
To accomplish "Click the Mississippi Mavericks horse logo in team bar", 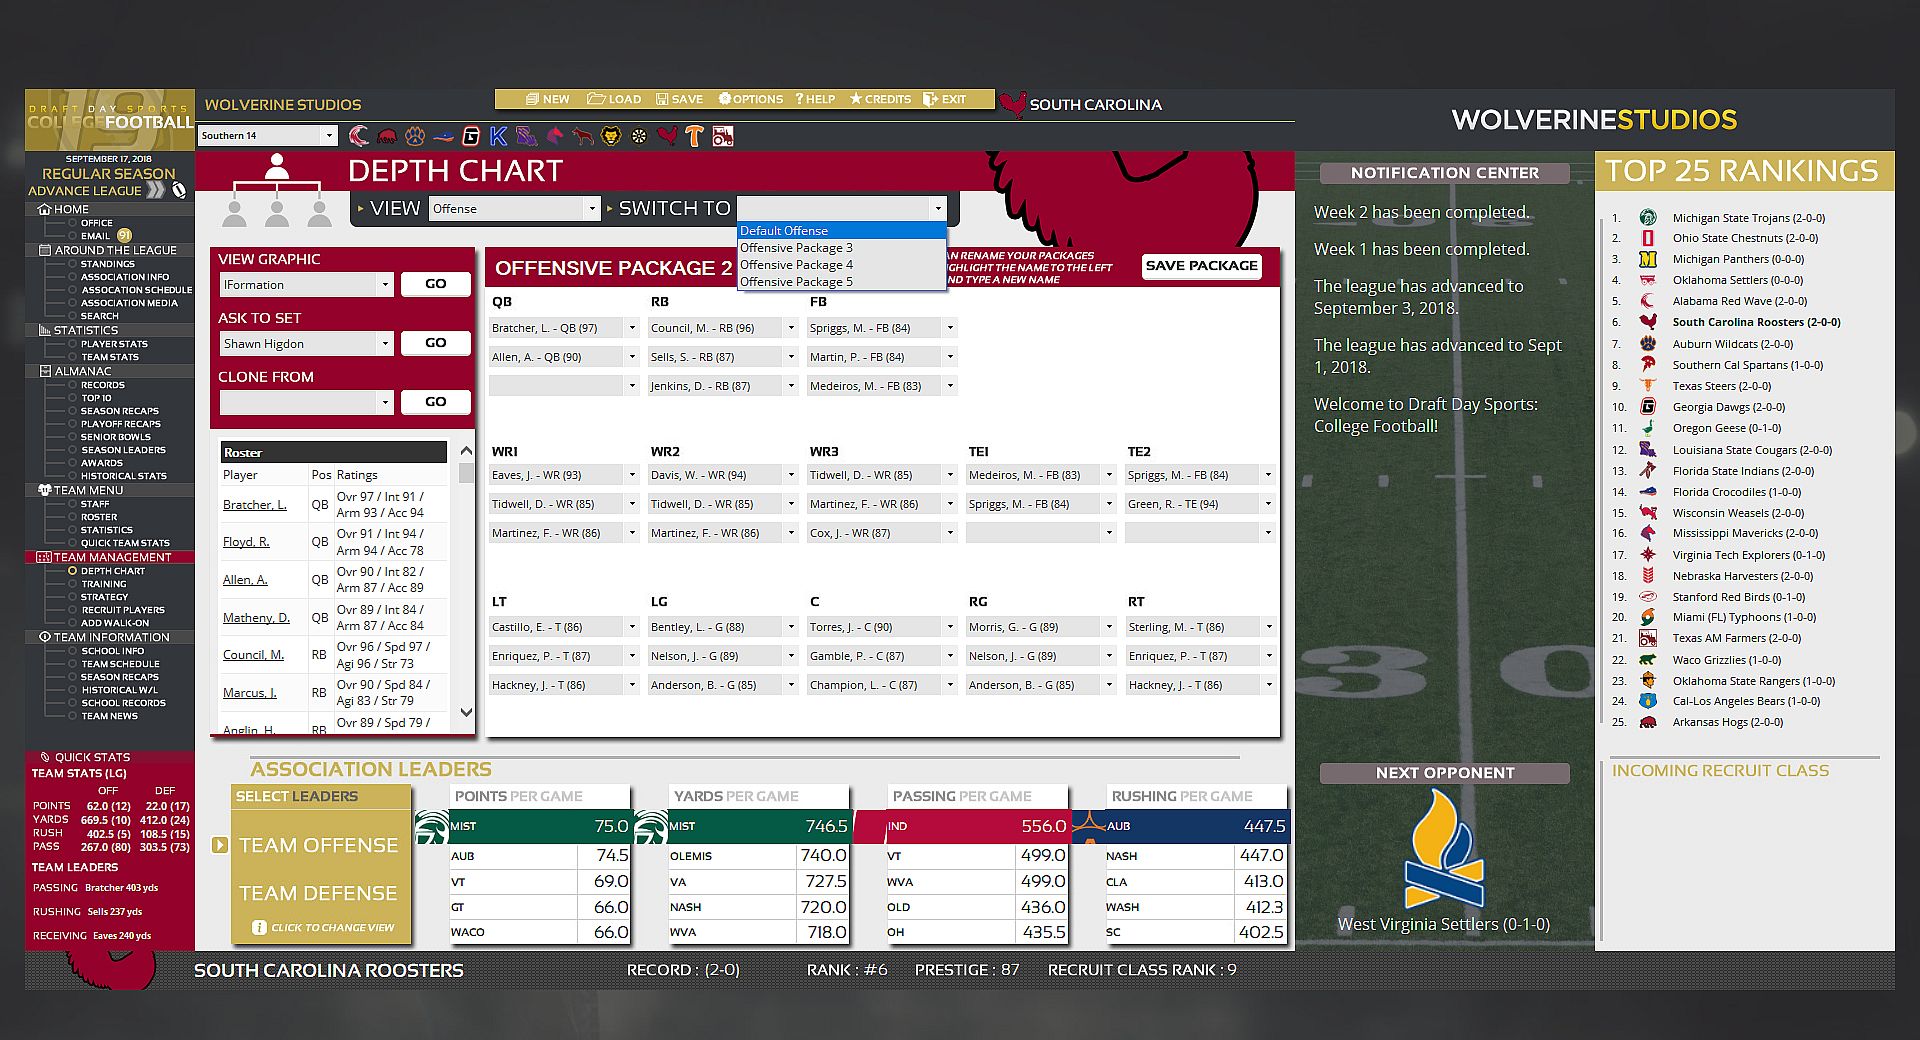I will click(x=554, y=136).
